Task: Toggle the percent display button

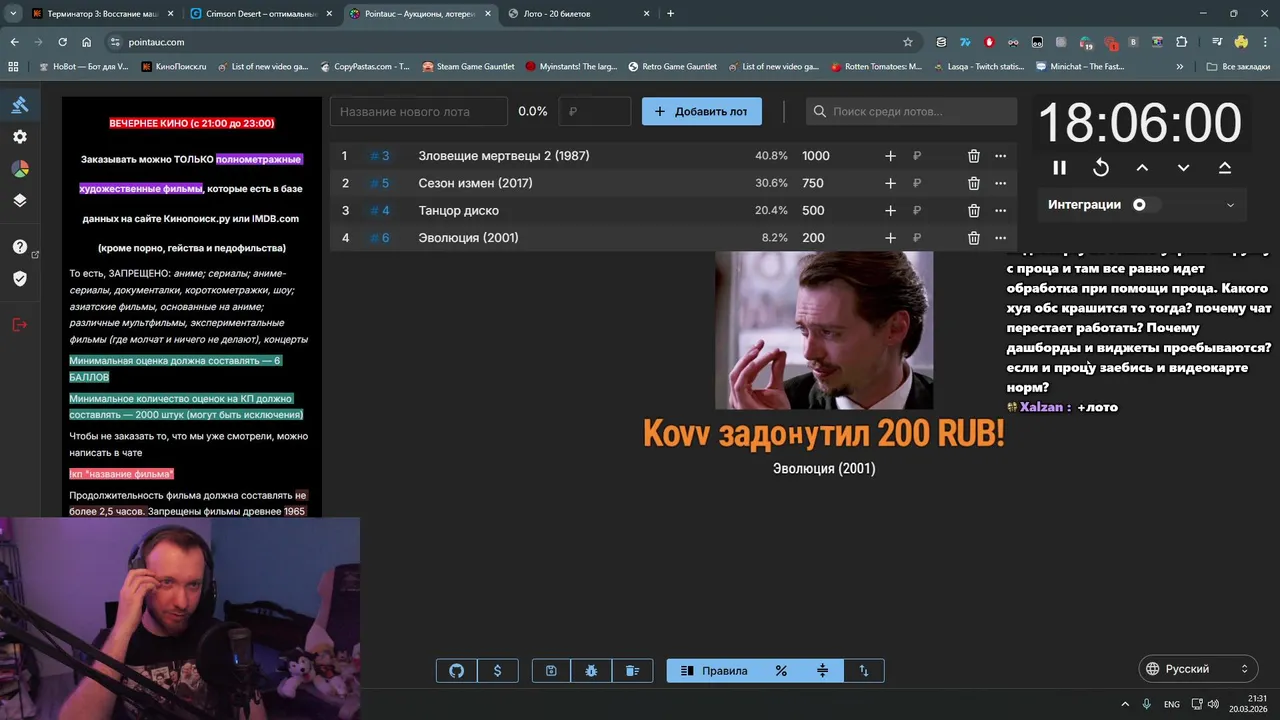Action: 781,671
